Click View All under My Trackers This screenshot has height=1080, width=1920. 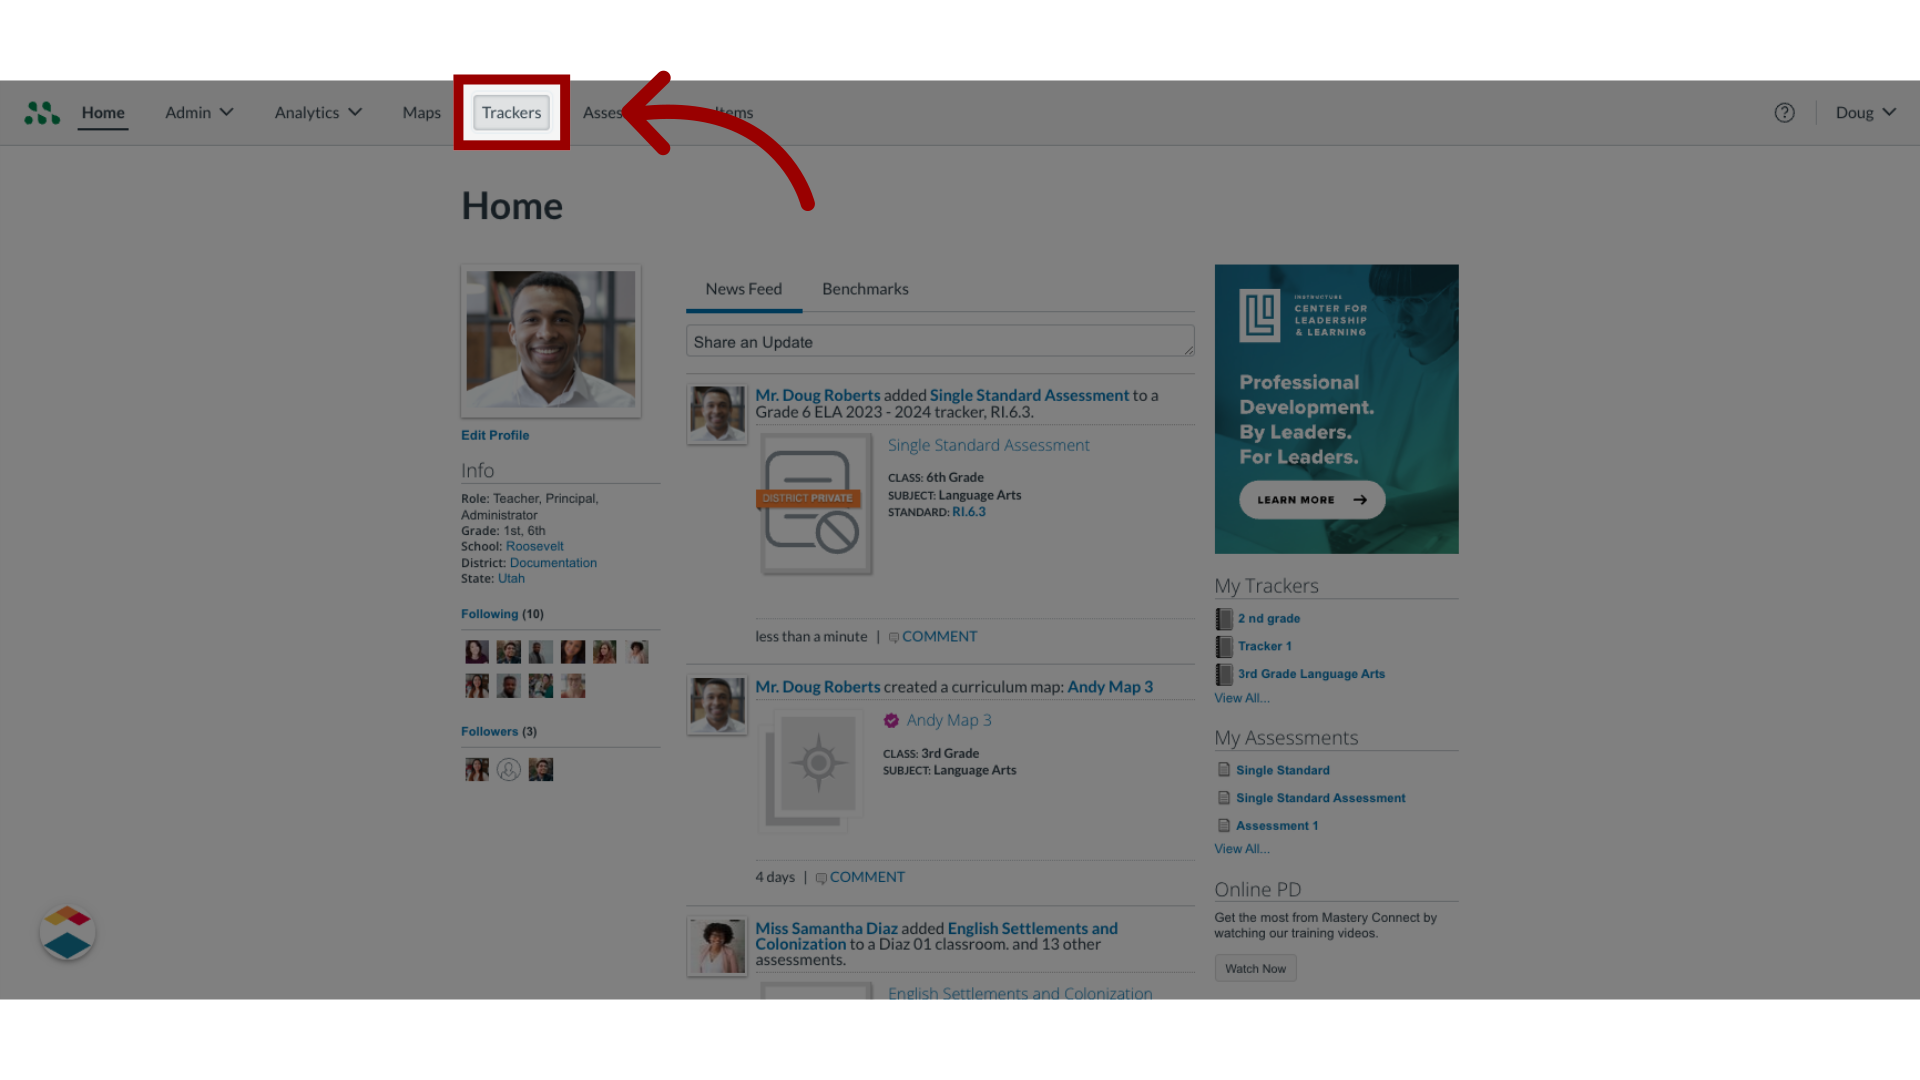pos(1241,698)
